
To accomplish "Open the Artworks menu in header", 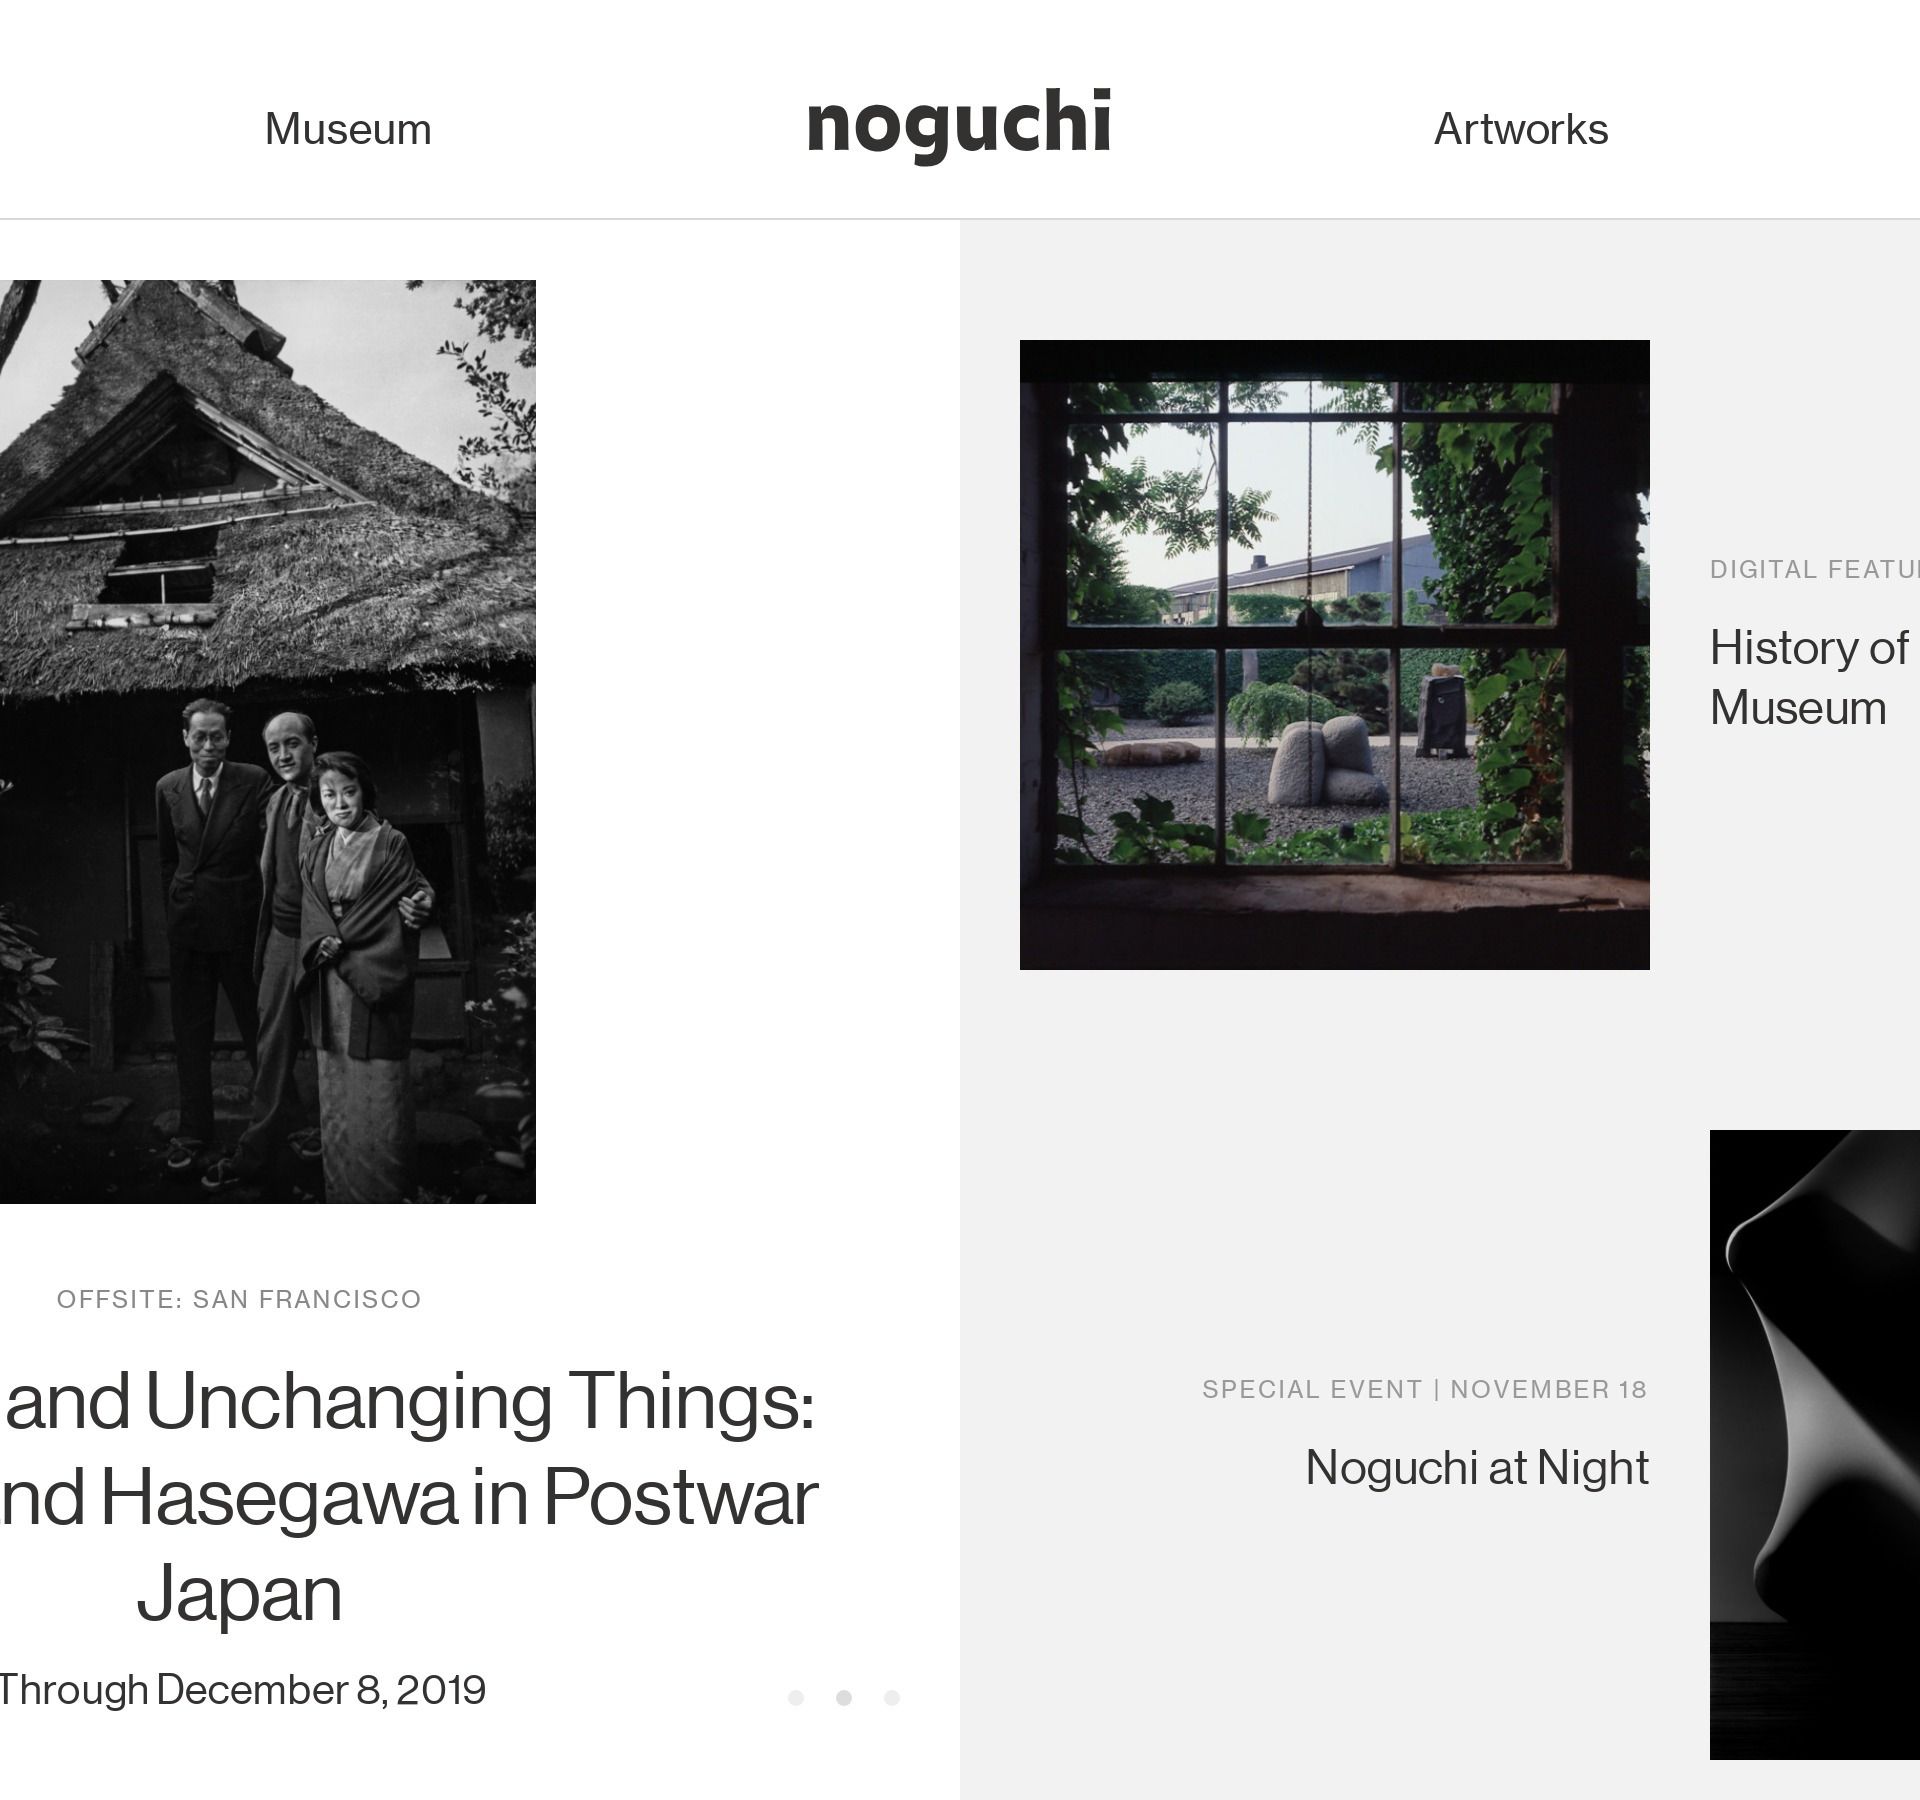I will (1521, 130).
